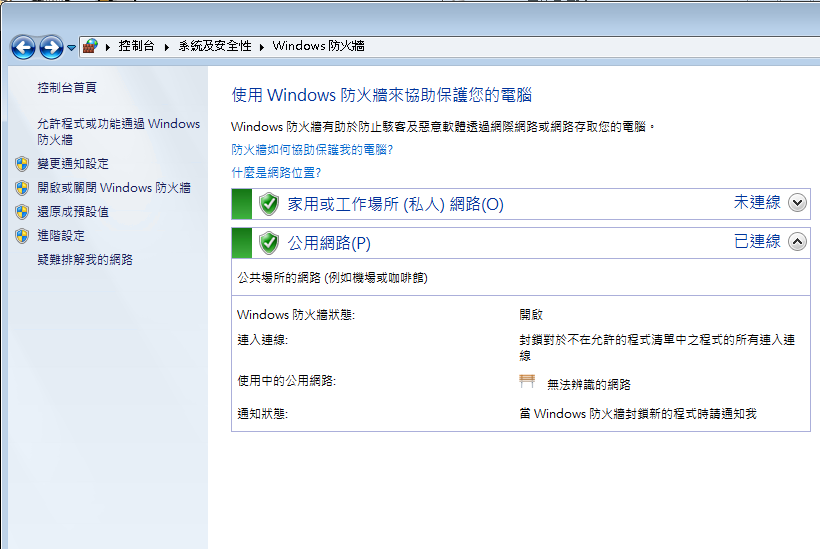Click 家用或工作場所 (私人) 網路(O) header
The image size is (820, 549).
pos(395,204)
